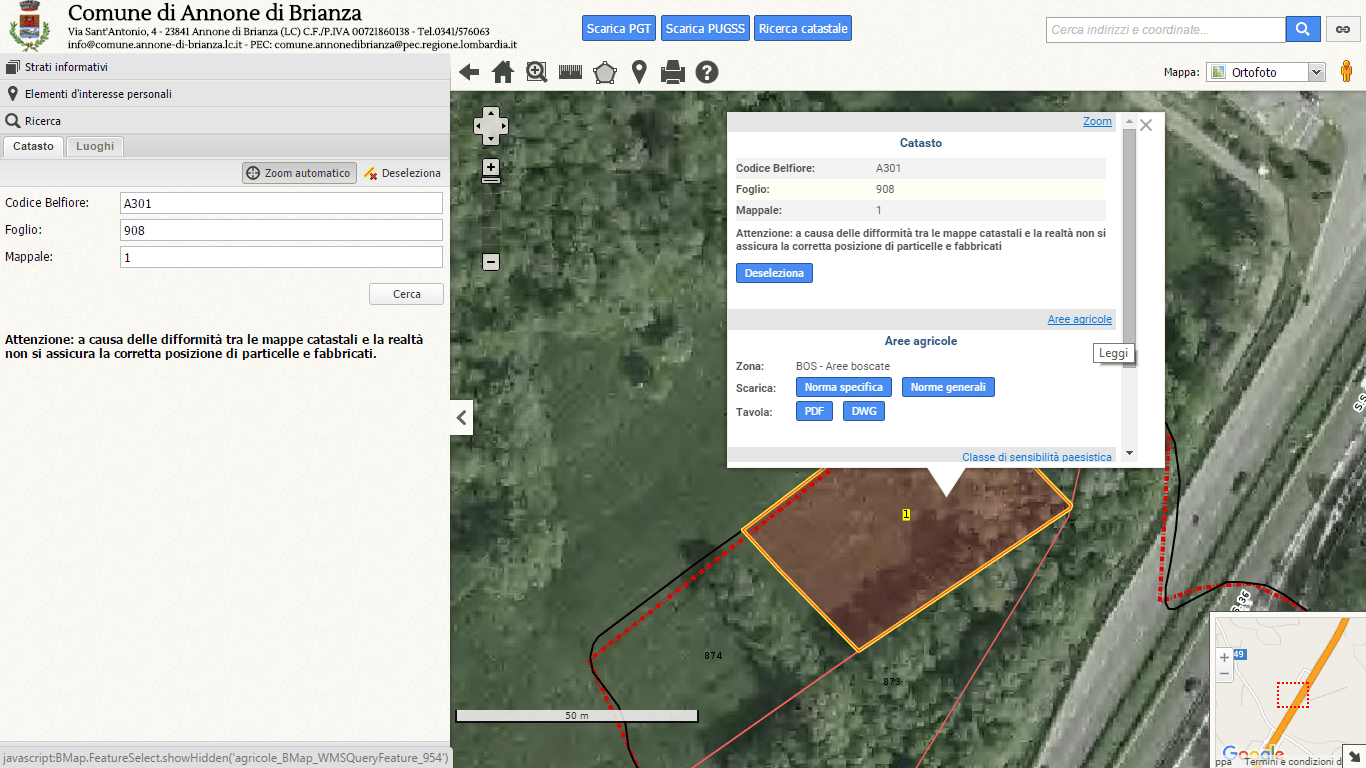This screenshot has width=1366, height=768.
Task: Click the blue Deseleziona popup button
Action: click(774, 273)
